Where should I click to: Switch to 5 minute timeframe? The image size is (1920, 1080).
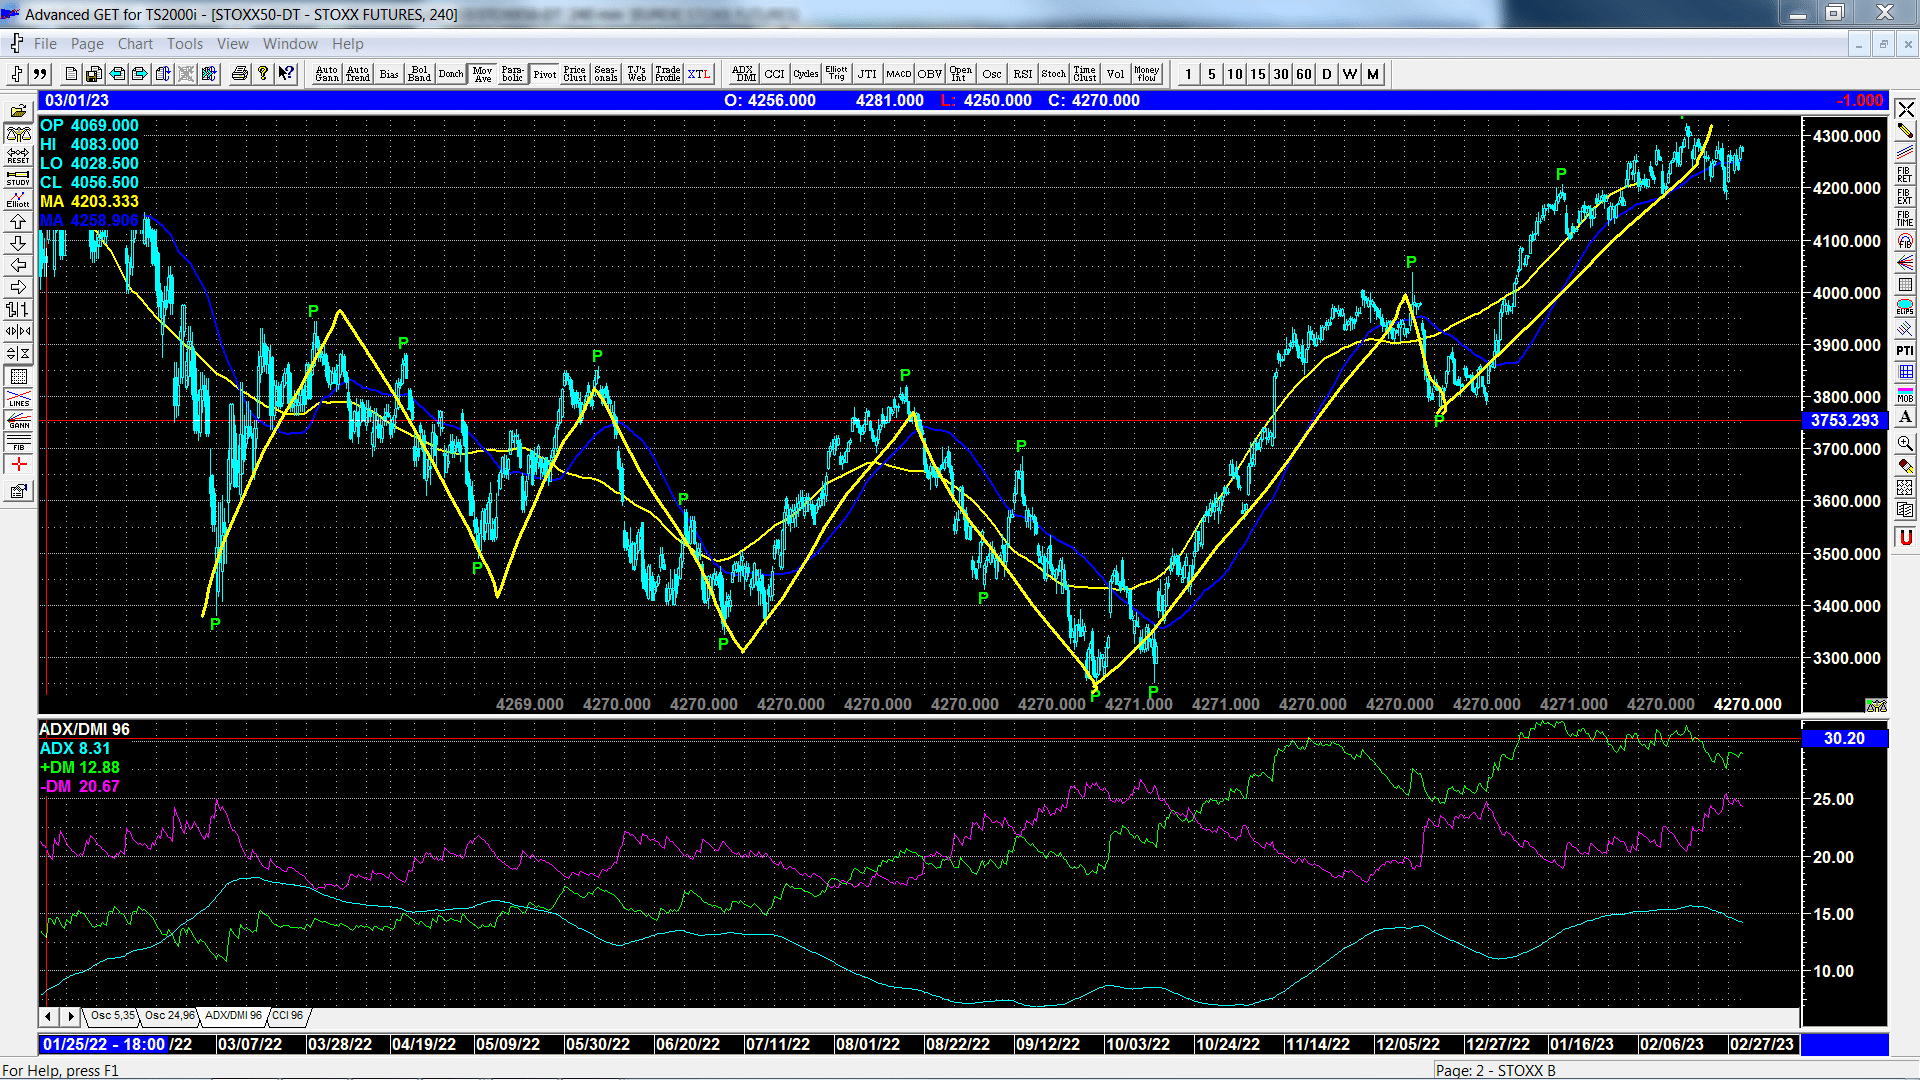[x=1212, y=74]
